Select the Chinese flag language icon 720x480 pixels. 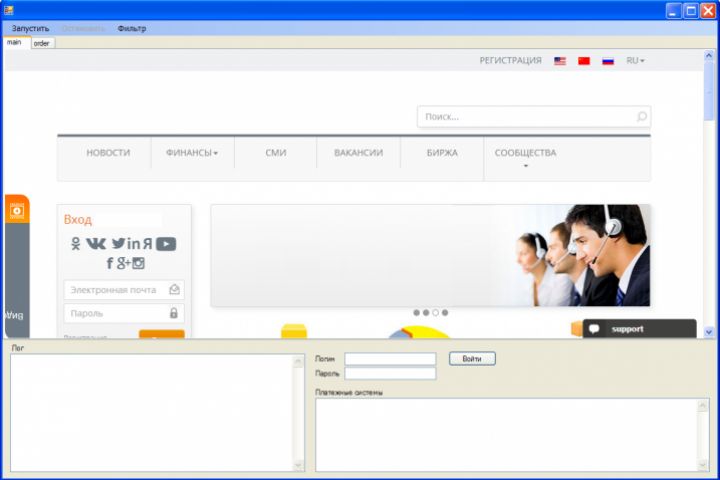[x=584, y=61]
